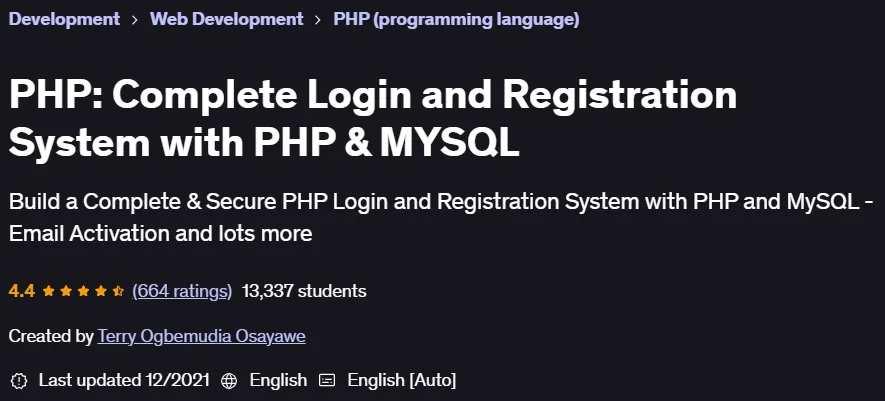Click the last updated alert badge icon
885x401 pixels.
pyautogui.click(x=19, y=381)
